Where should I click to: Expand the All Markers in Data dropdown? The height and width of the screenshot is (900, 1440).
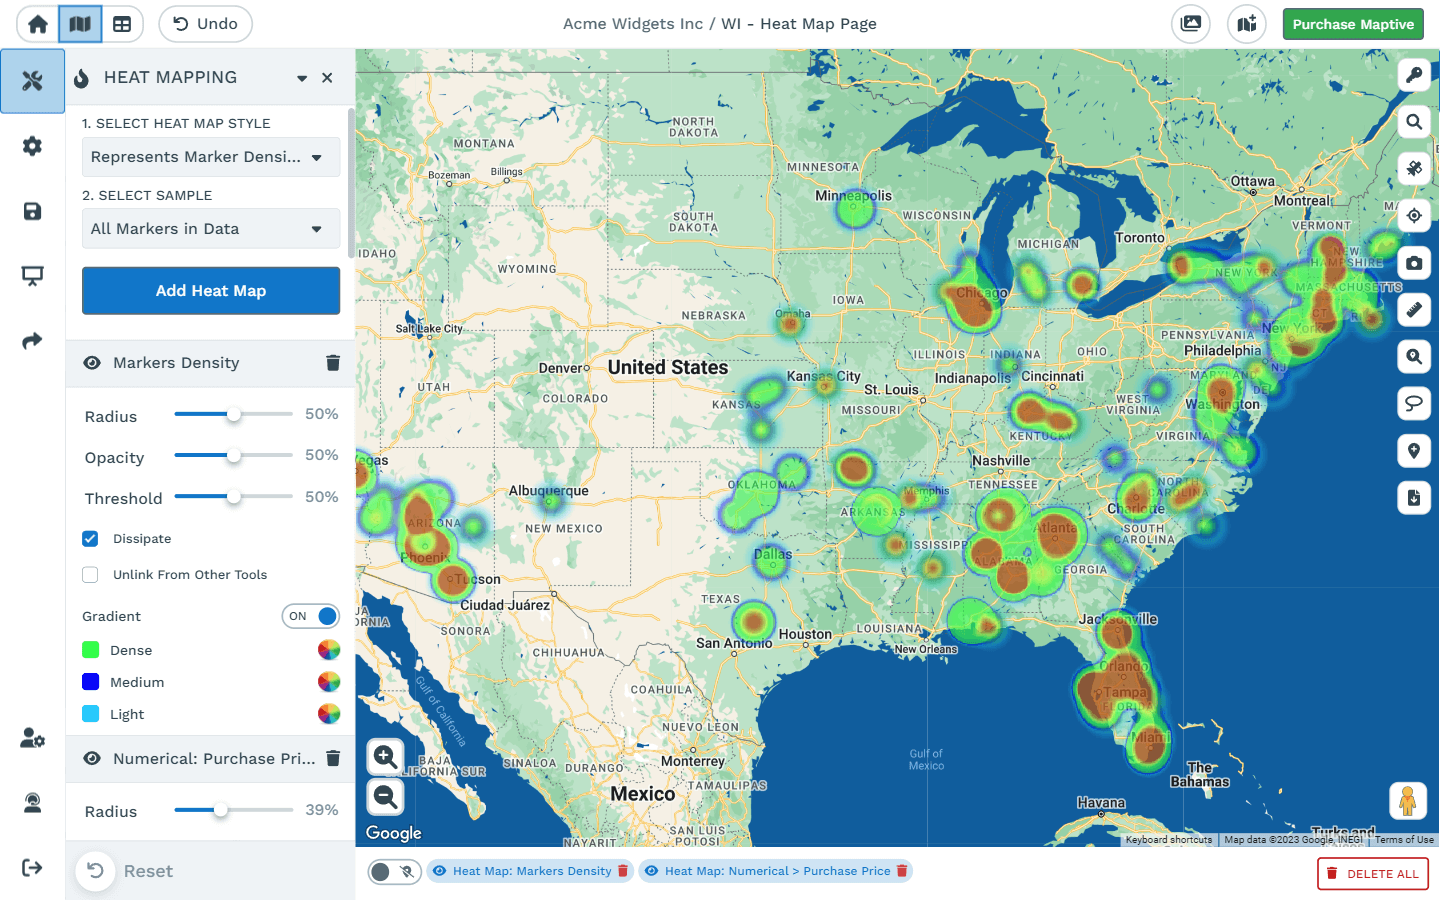210,229
